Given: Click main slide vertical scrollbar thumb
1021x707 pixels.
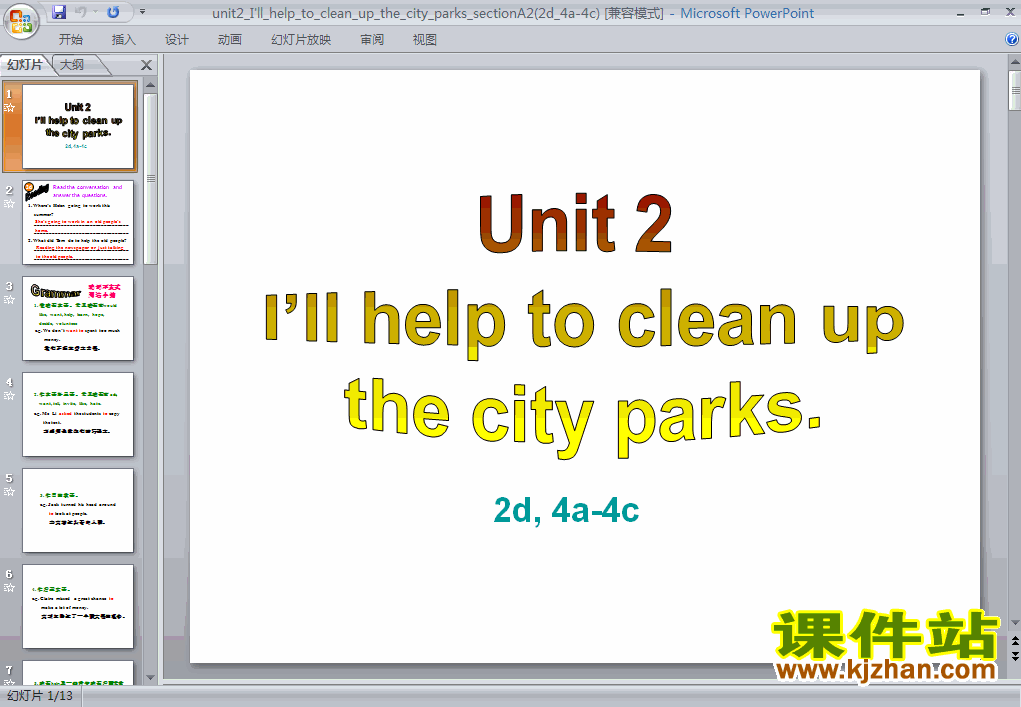Looking at the screenshot, I should 1014,90.
